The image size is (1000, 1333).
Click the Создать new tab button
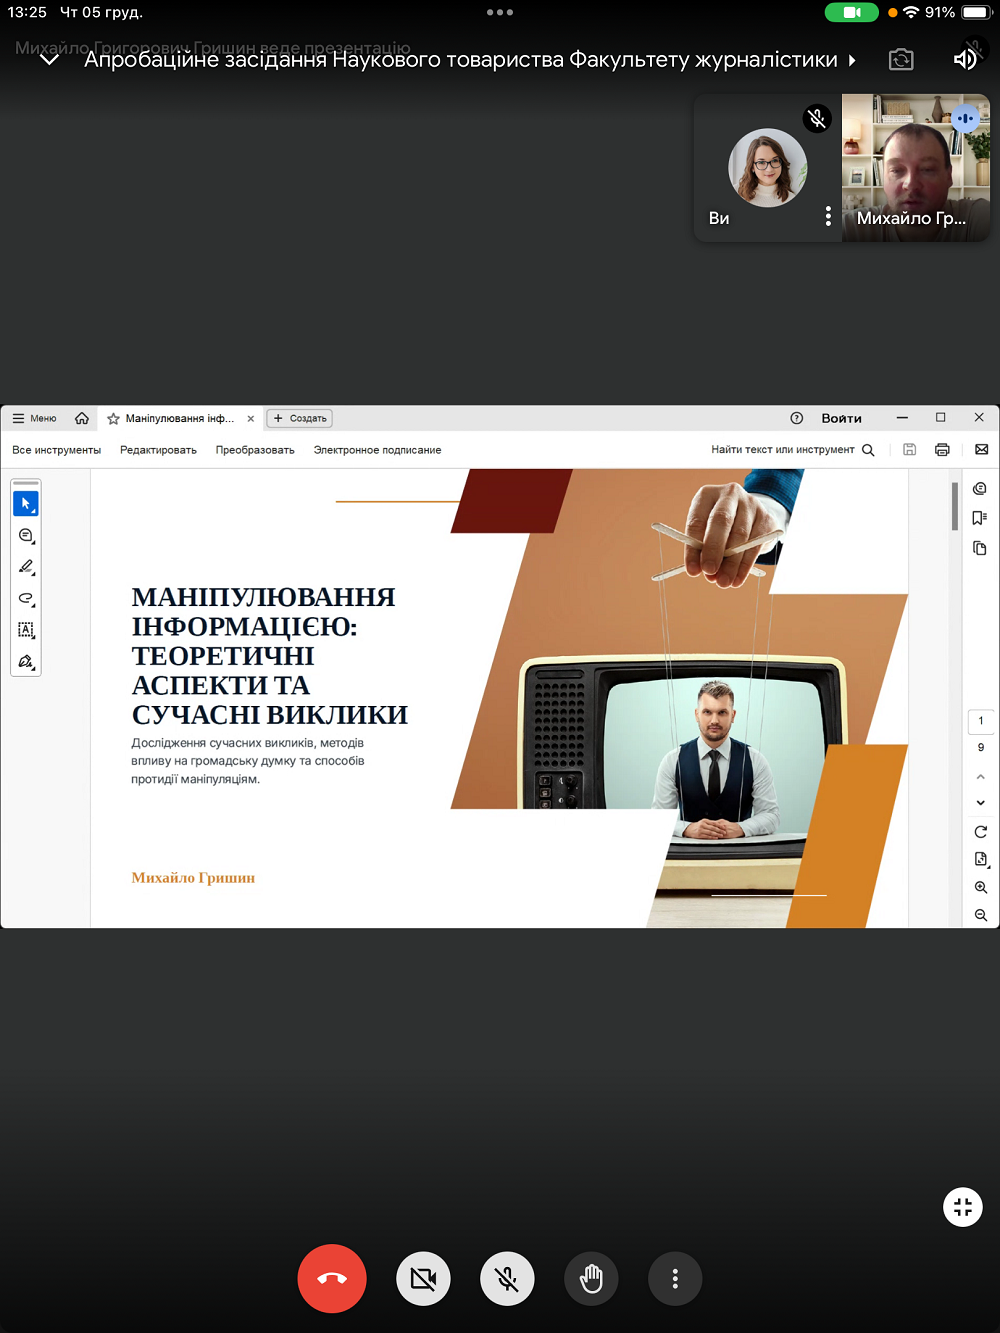point(301,418)
